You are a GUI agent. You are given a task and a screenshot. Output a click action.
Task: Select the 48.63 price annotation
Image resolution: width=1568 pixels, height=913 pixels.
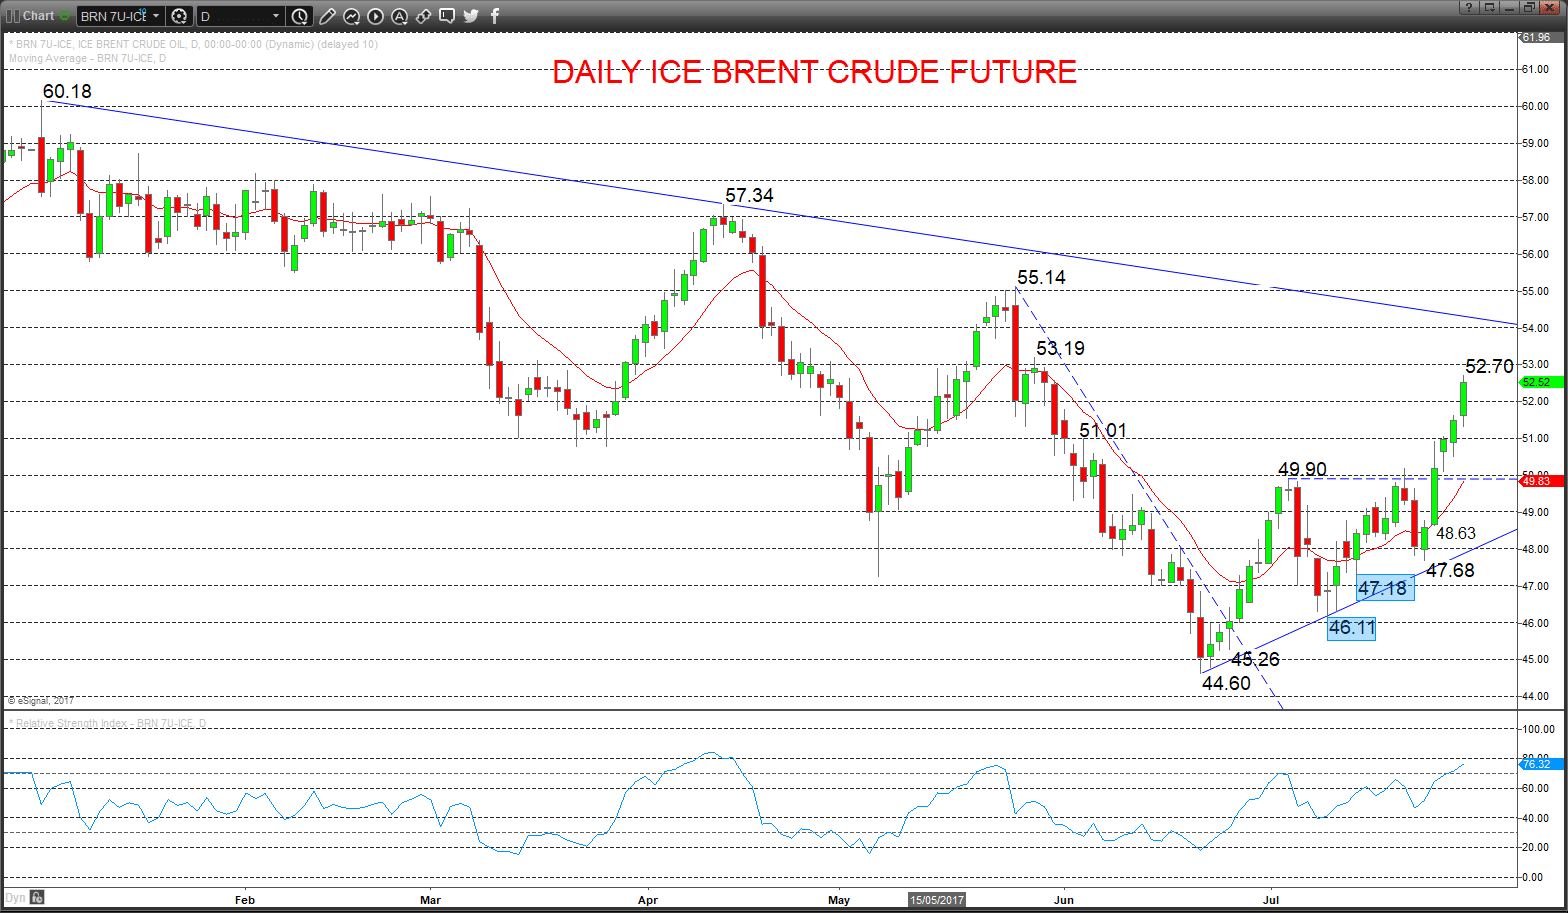(x=1456, y=533)
